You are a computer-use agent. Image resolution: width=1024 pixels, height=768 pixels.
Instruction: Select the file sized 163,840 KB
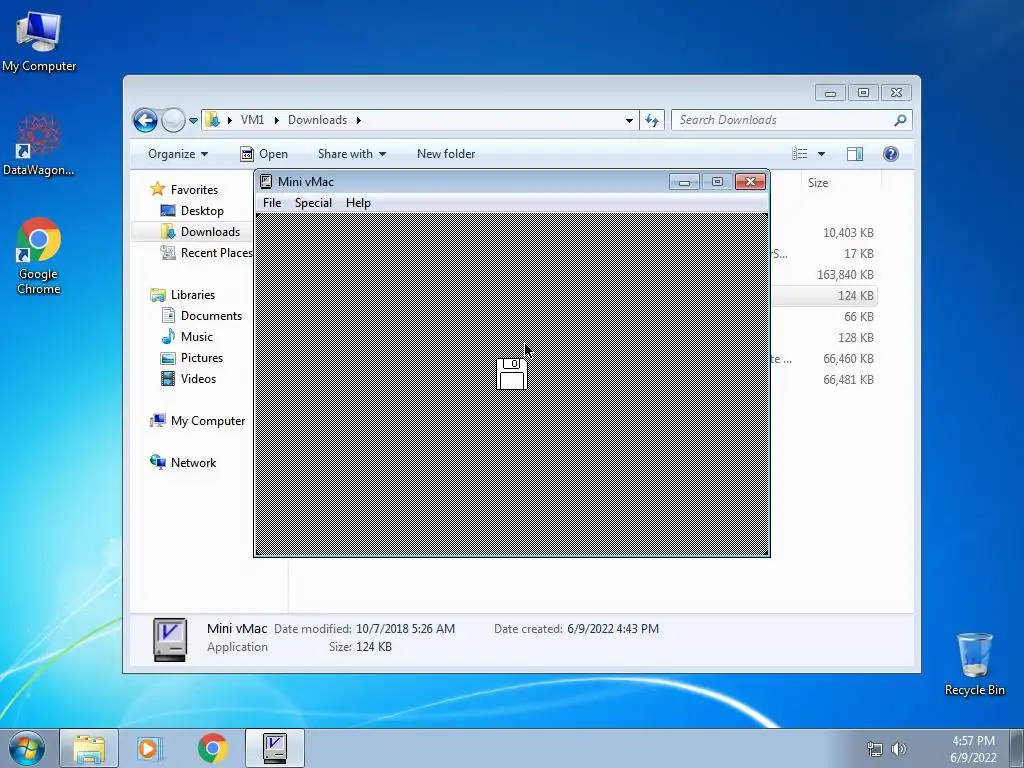(x=845, y=275)
